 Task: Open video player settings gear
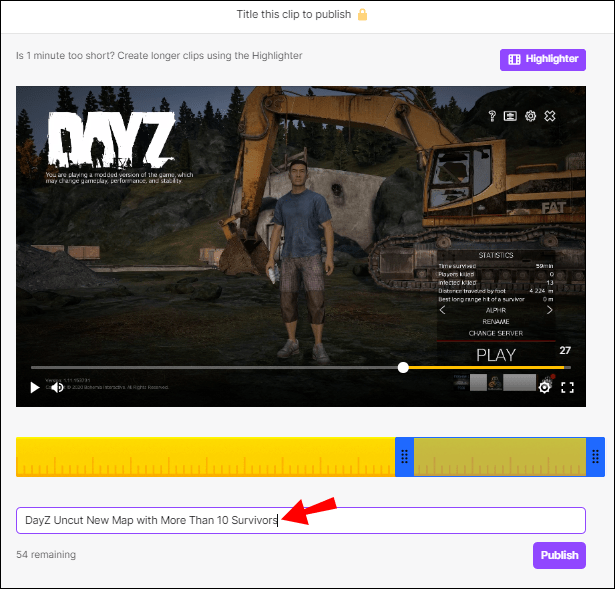coord(544,387)
